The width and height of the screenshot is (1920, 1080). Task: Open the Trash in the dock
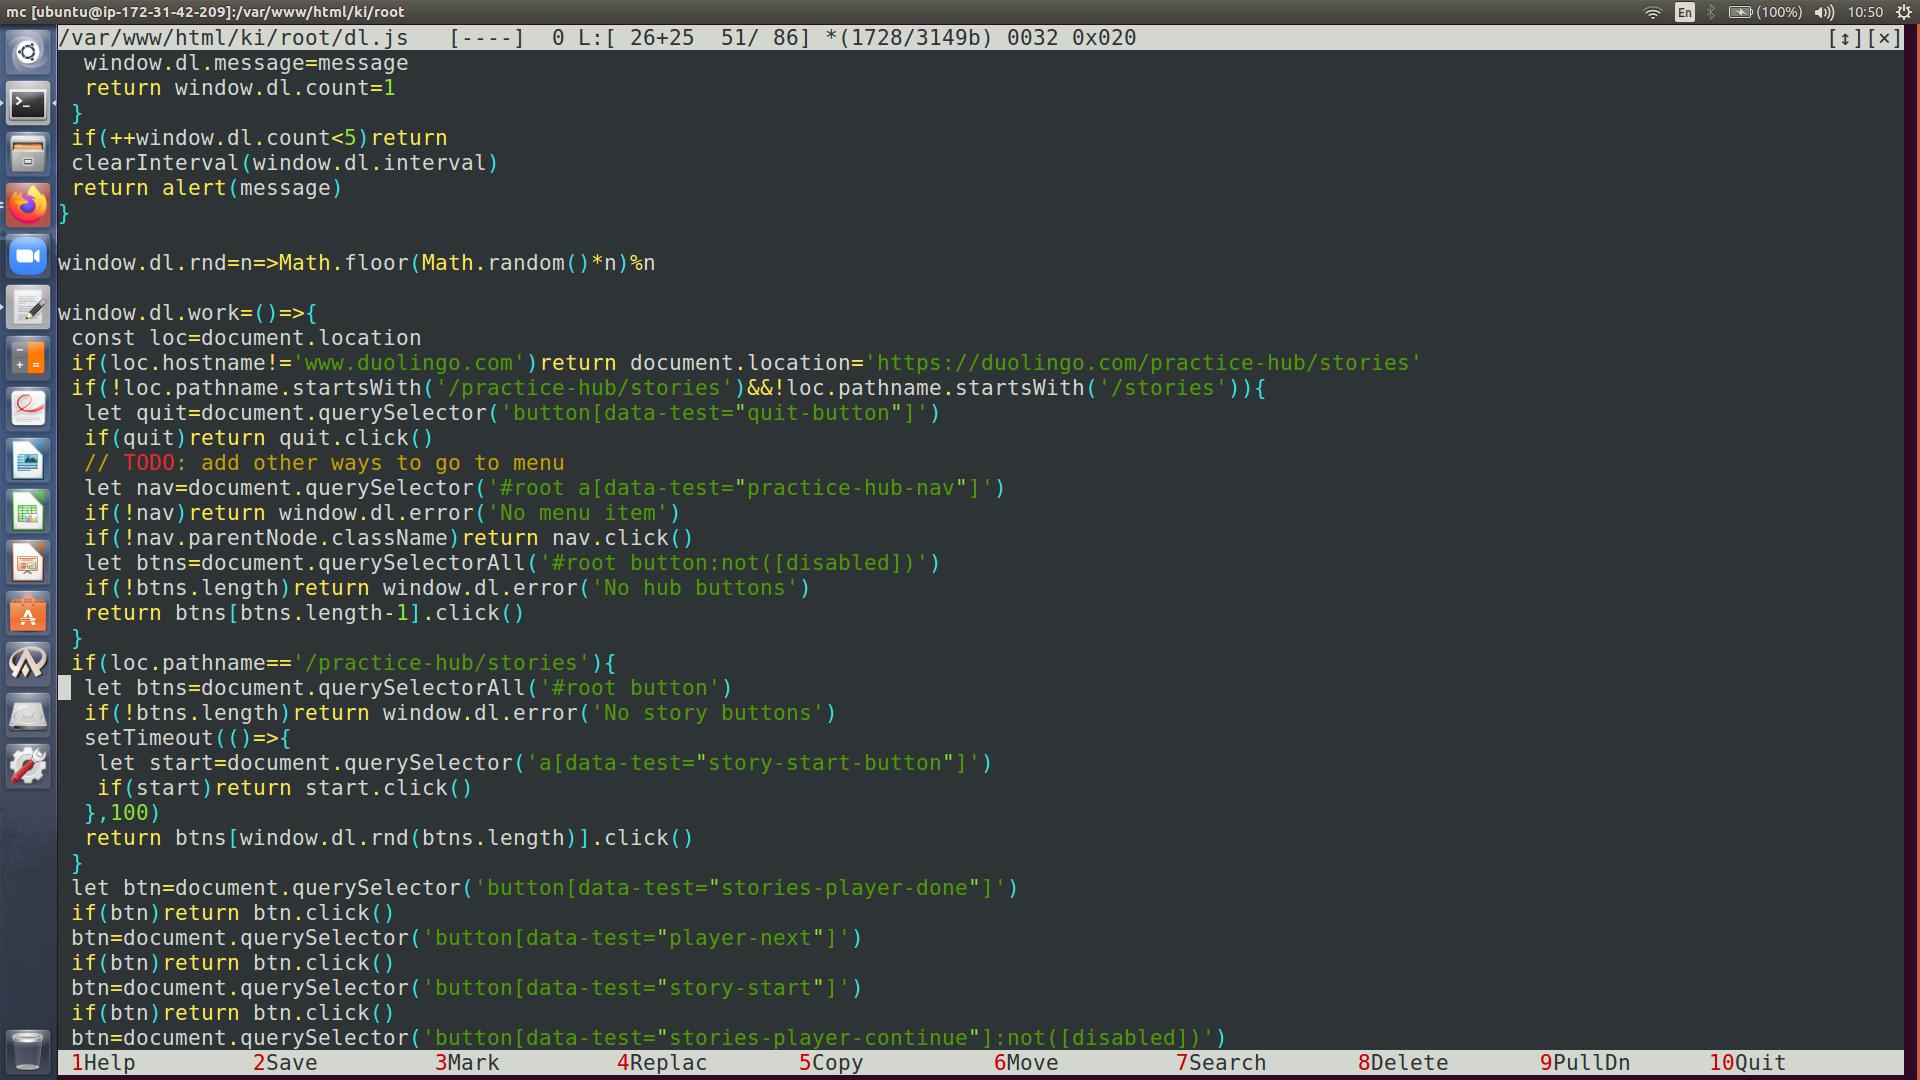point(28,1050)
